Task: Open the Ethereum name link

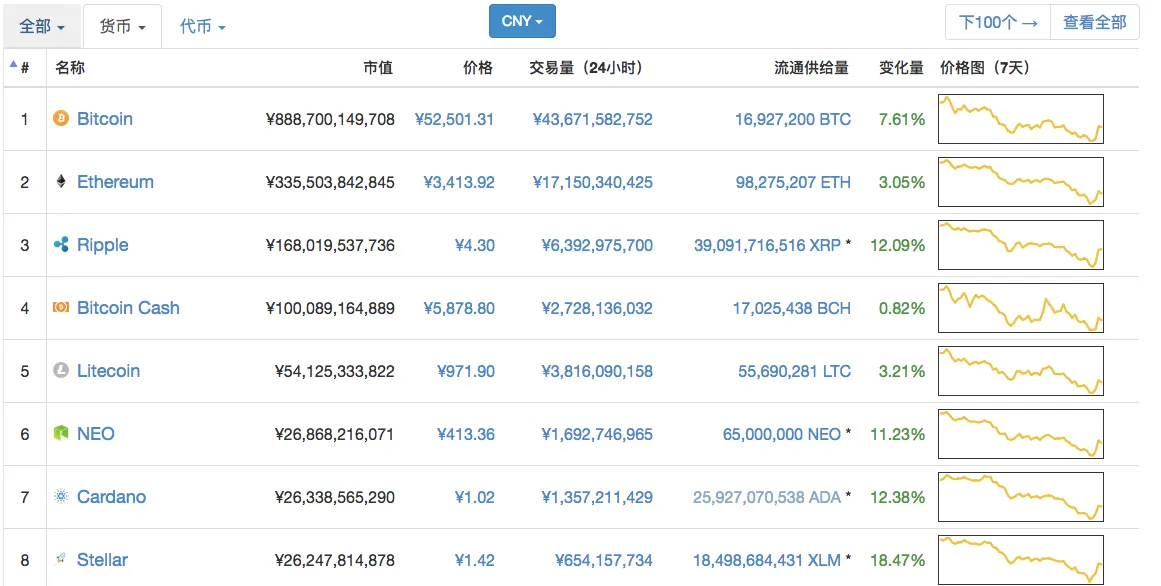Action: 116,182
